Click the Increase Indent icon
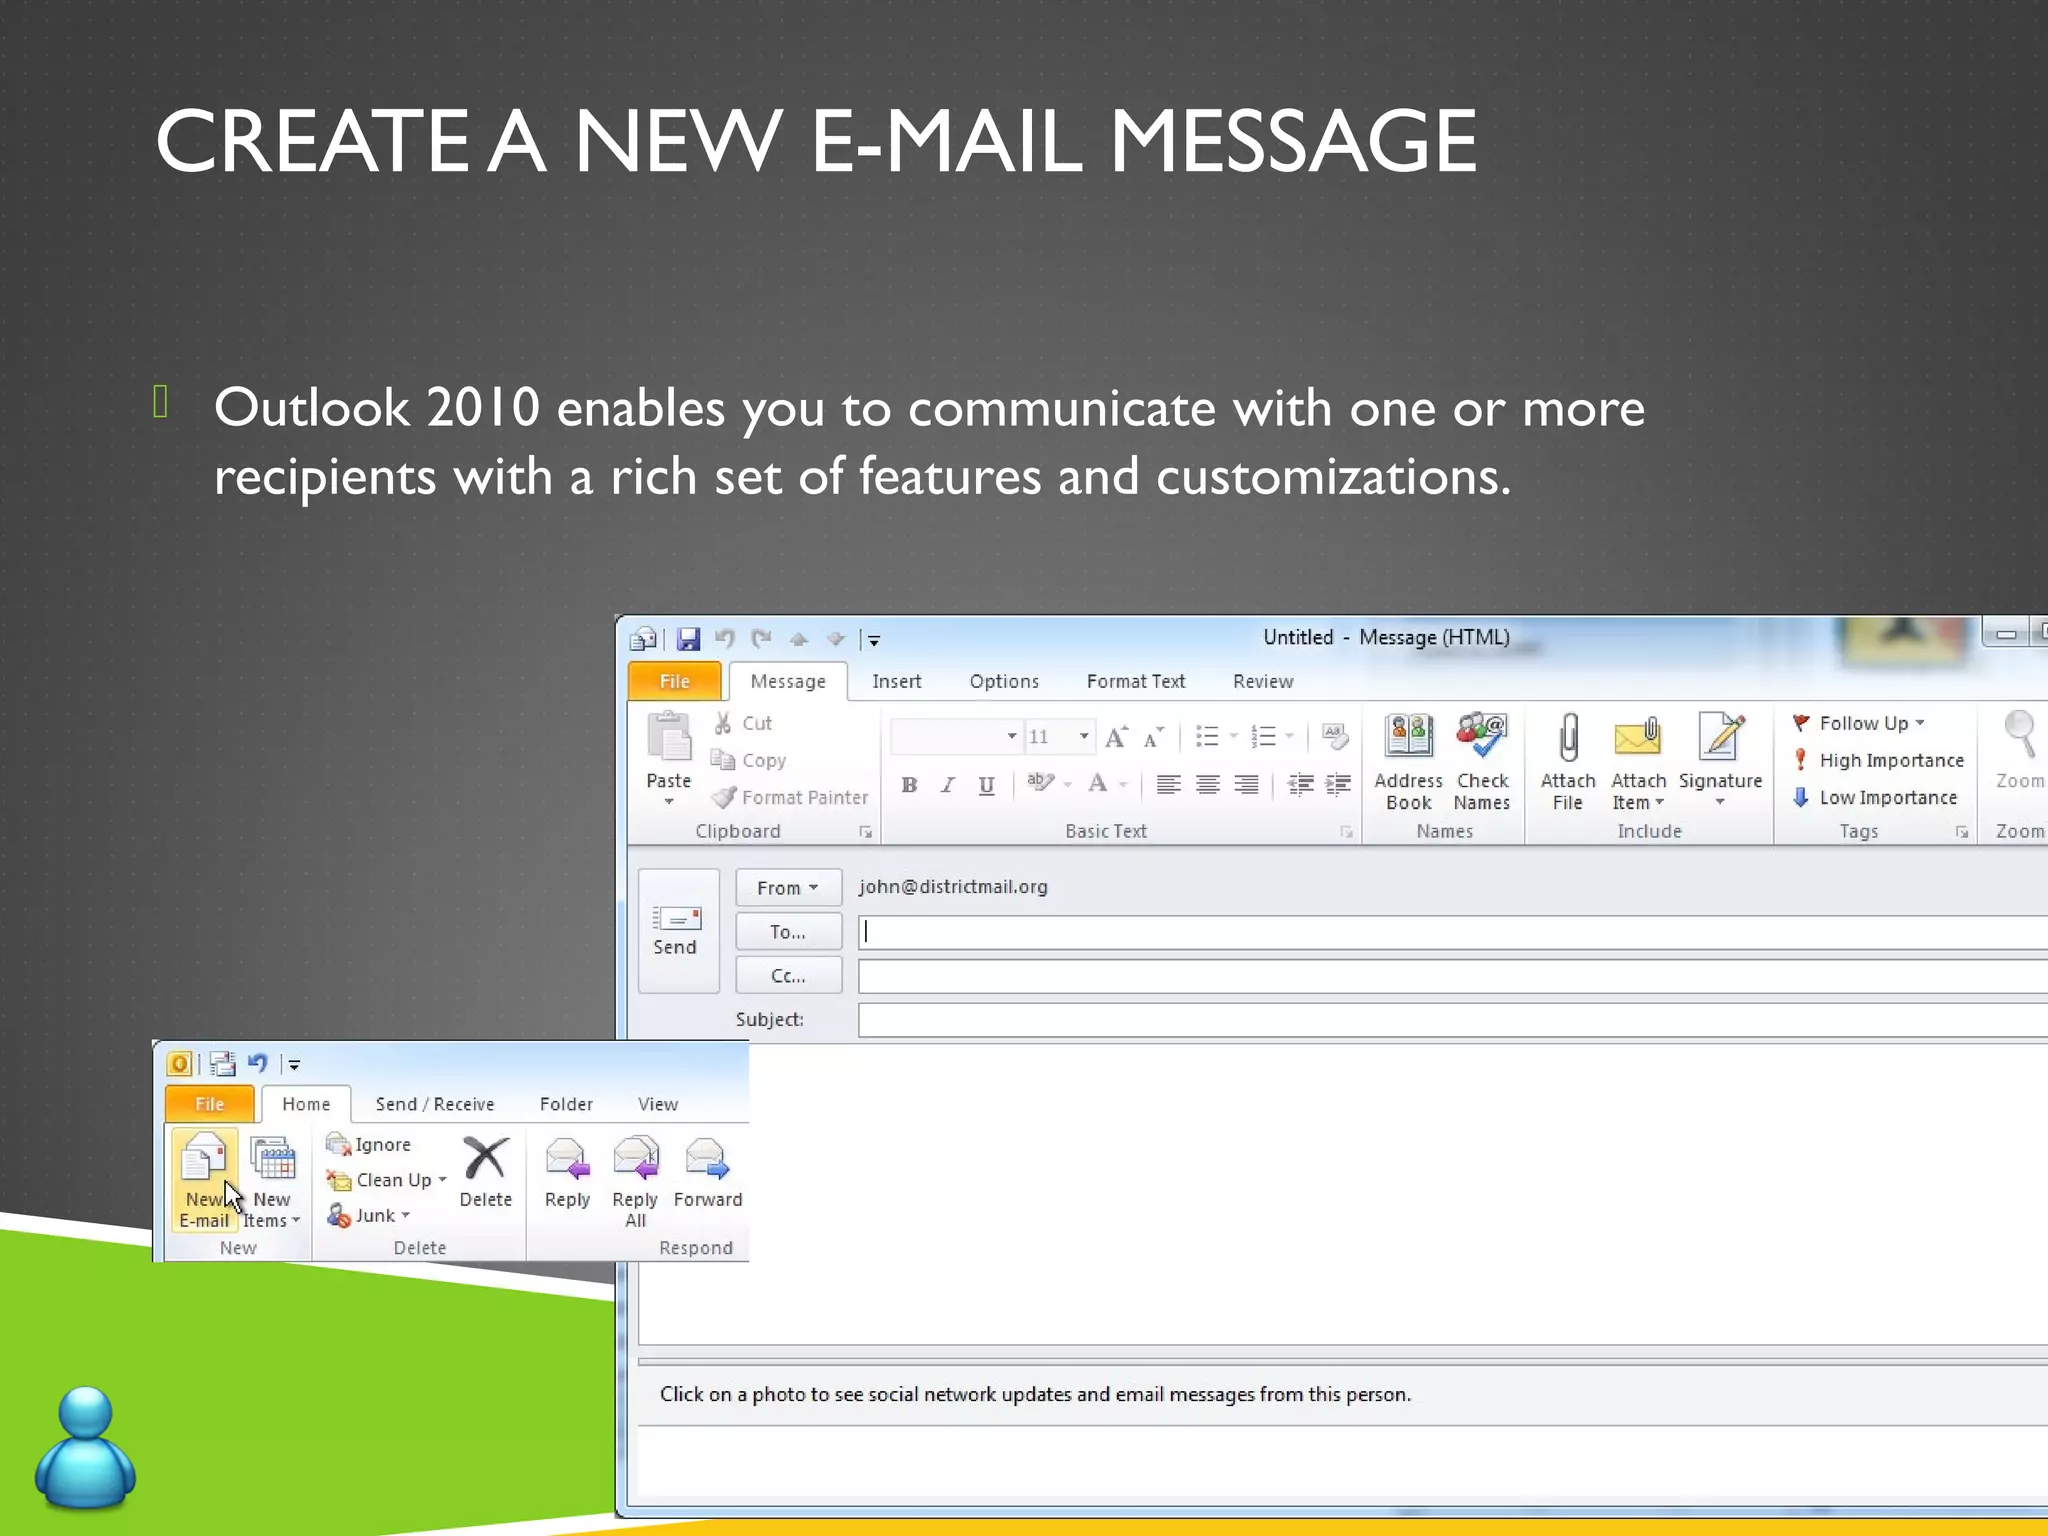The height and width of the screenshot is (1536, 2048). (1338, 785)
